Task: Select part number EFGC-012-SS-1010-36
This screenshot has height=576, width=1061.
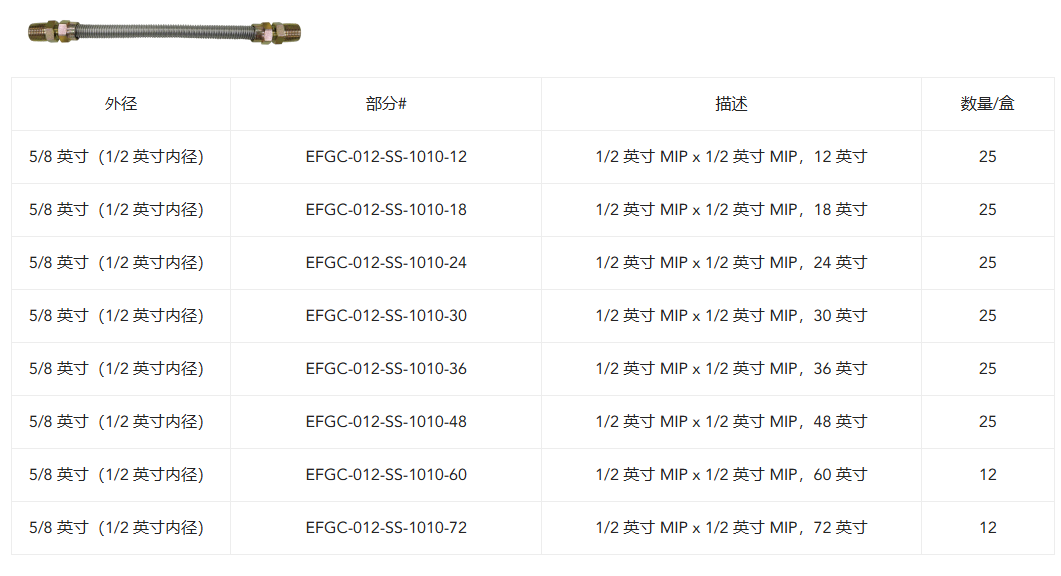Action: point(386,369)
